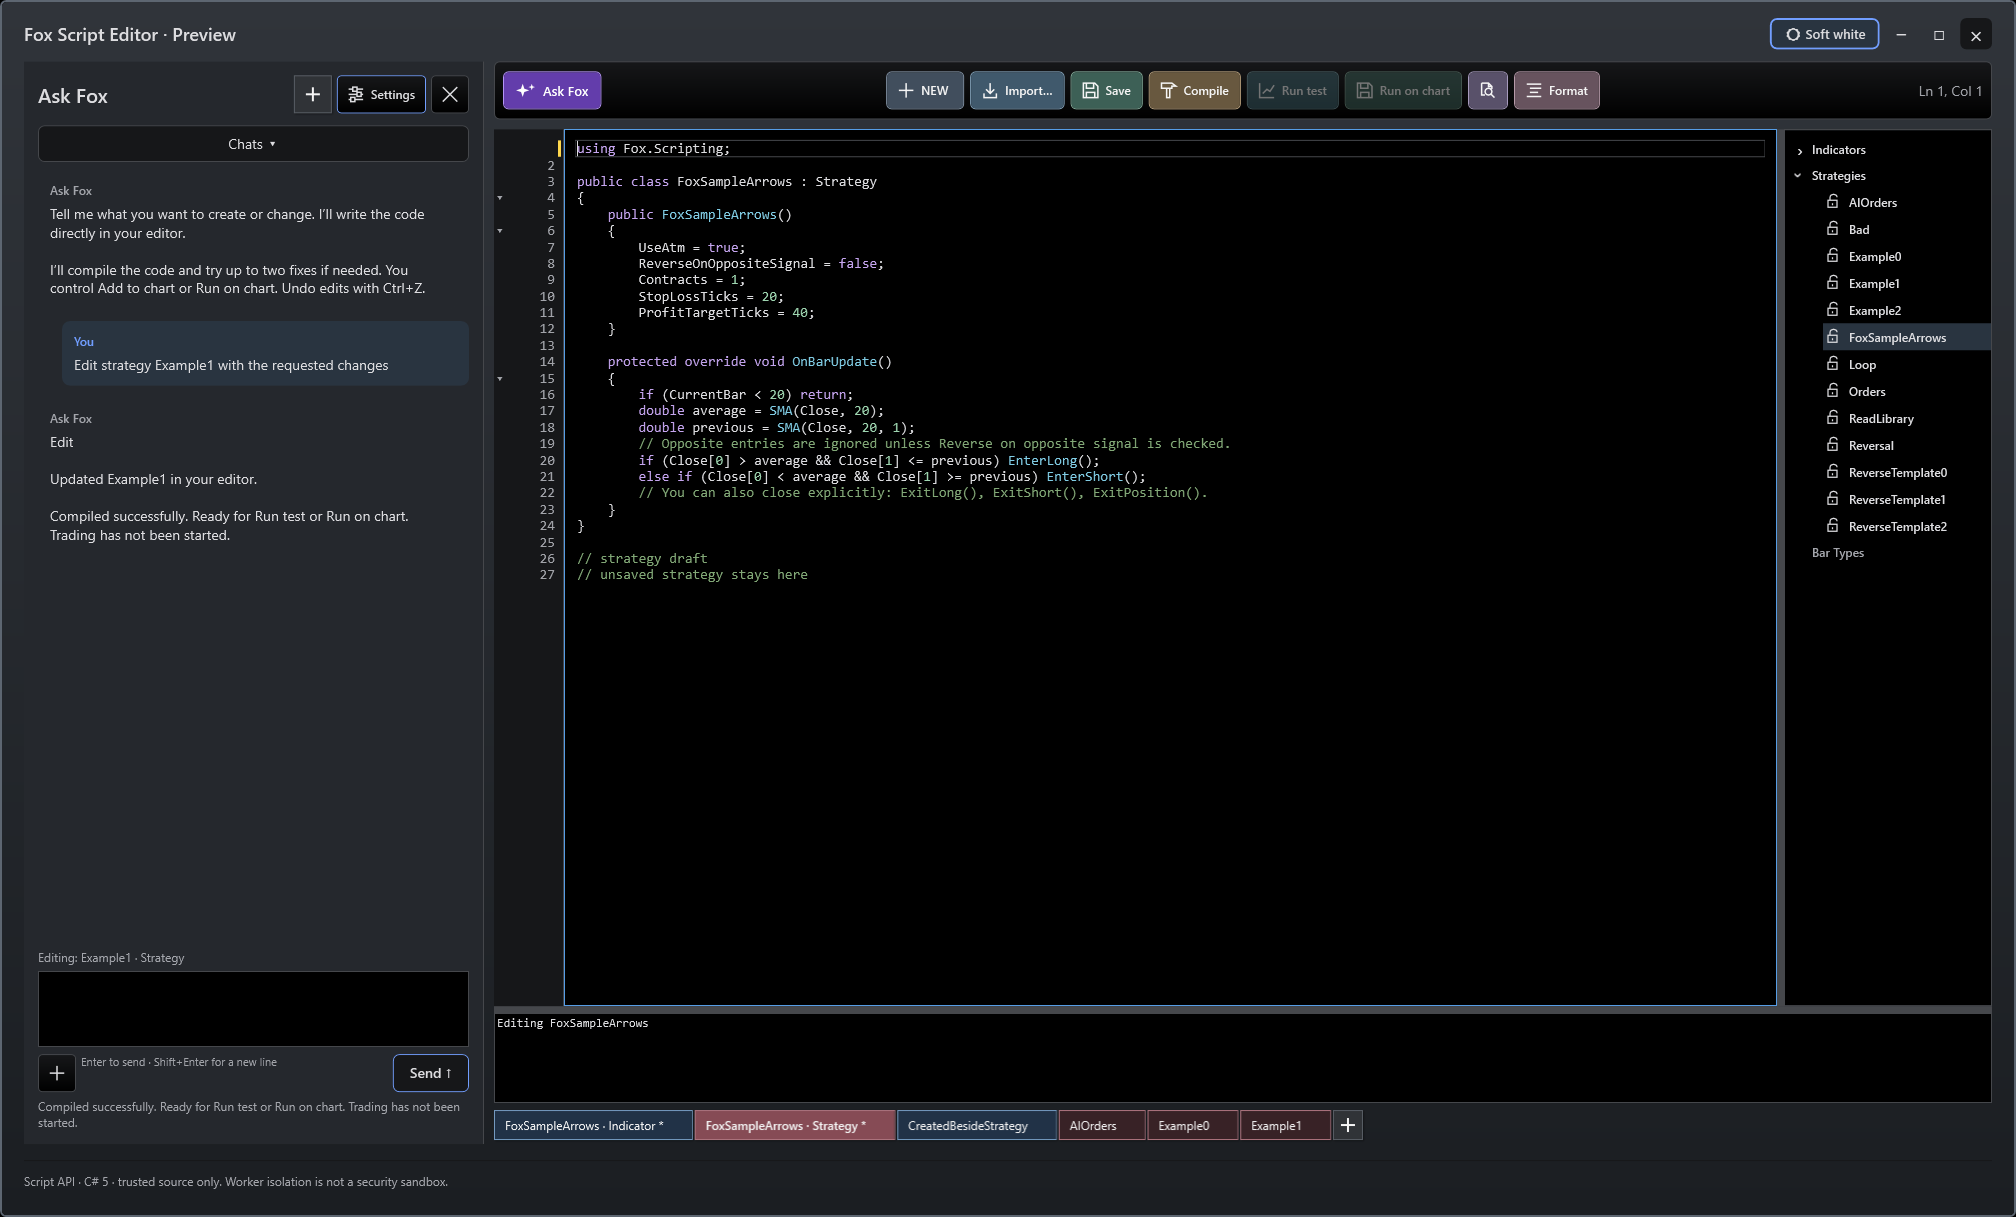
Task: Click lock icon beside Bad strategy
Action: pyautogui.click(x=1833, y=229)
